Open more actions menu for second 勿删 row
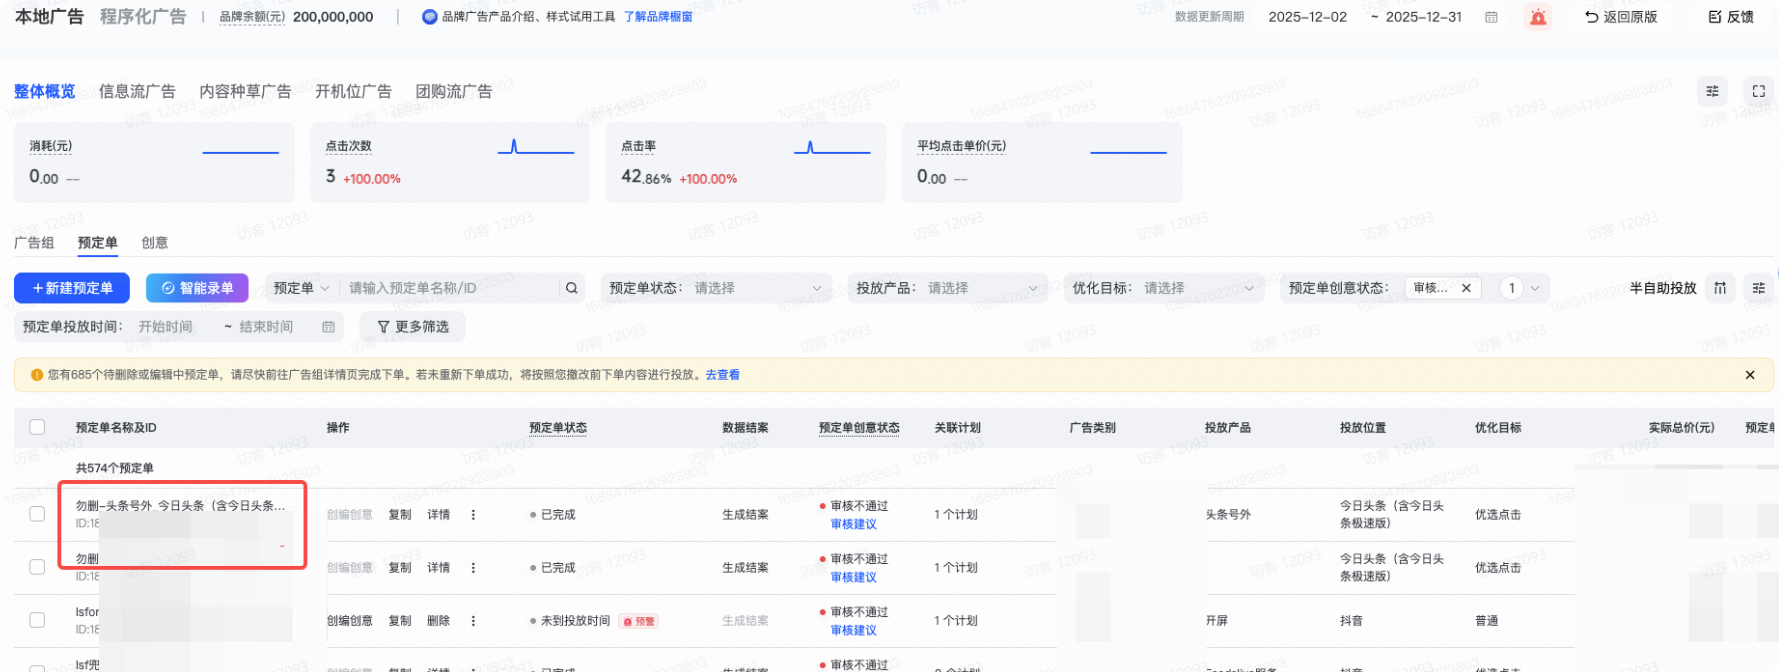This screenshot has width=1779, height=672. point(473,568)
